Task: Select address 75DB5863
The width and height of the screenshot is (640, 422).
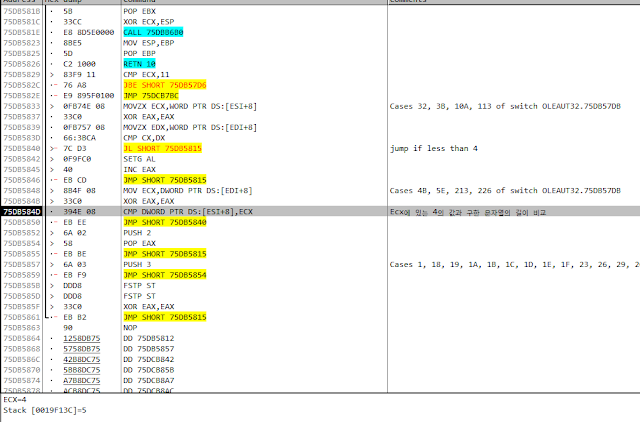Action: (x=22, y=328)
